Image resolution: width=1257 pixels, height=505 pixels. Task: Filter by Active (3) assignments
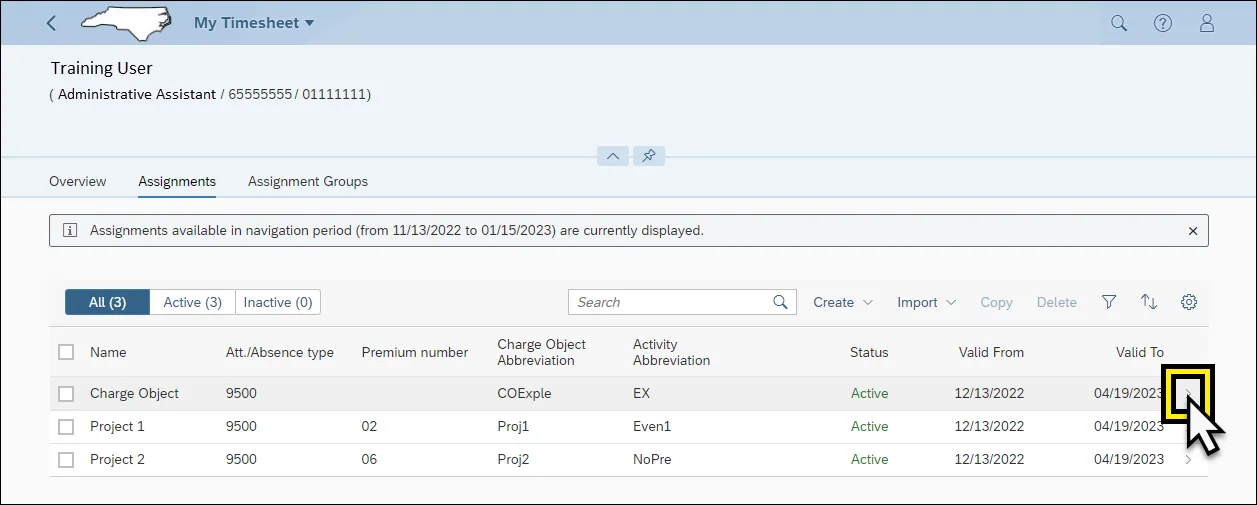pyautogui.click(x=192, y=302)
